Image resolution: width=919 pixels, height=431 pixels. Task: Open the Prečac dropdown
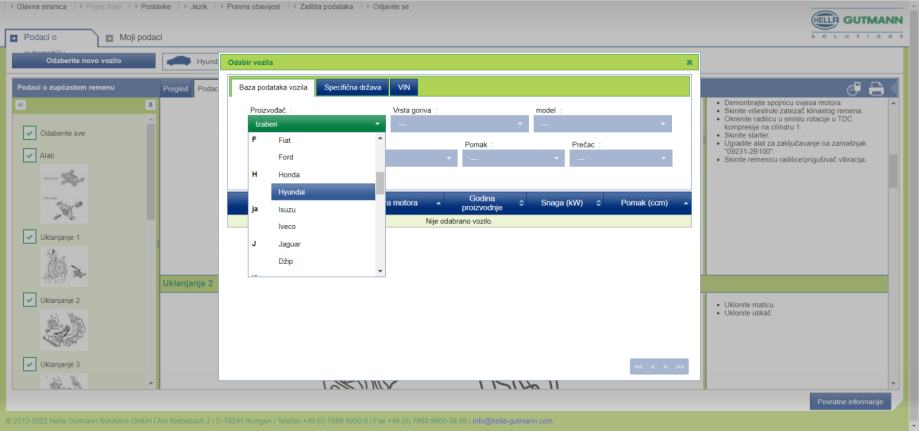point(621,158)
